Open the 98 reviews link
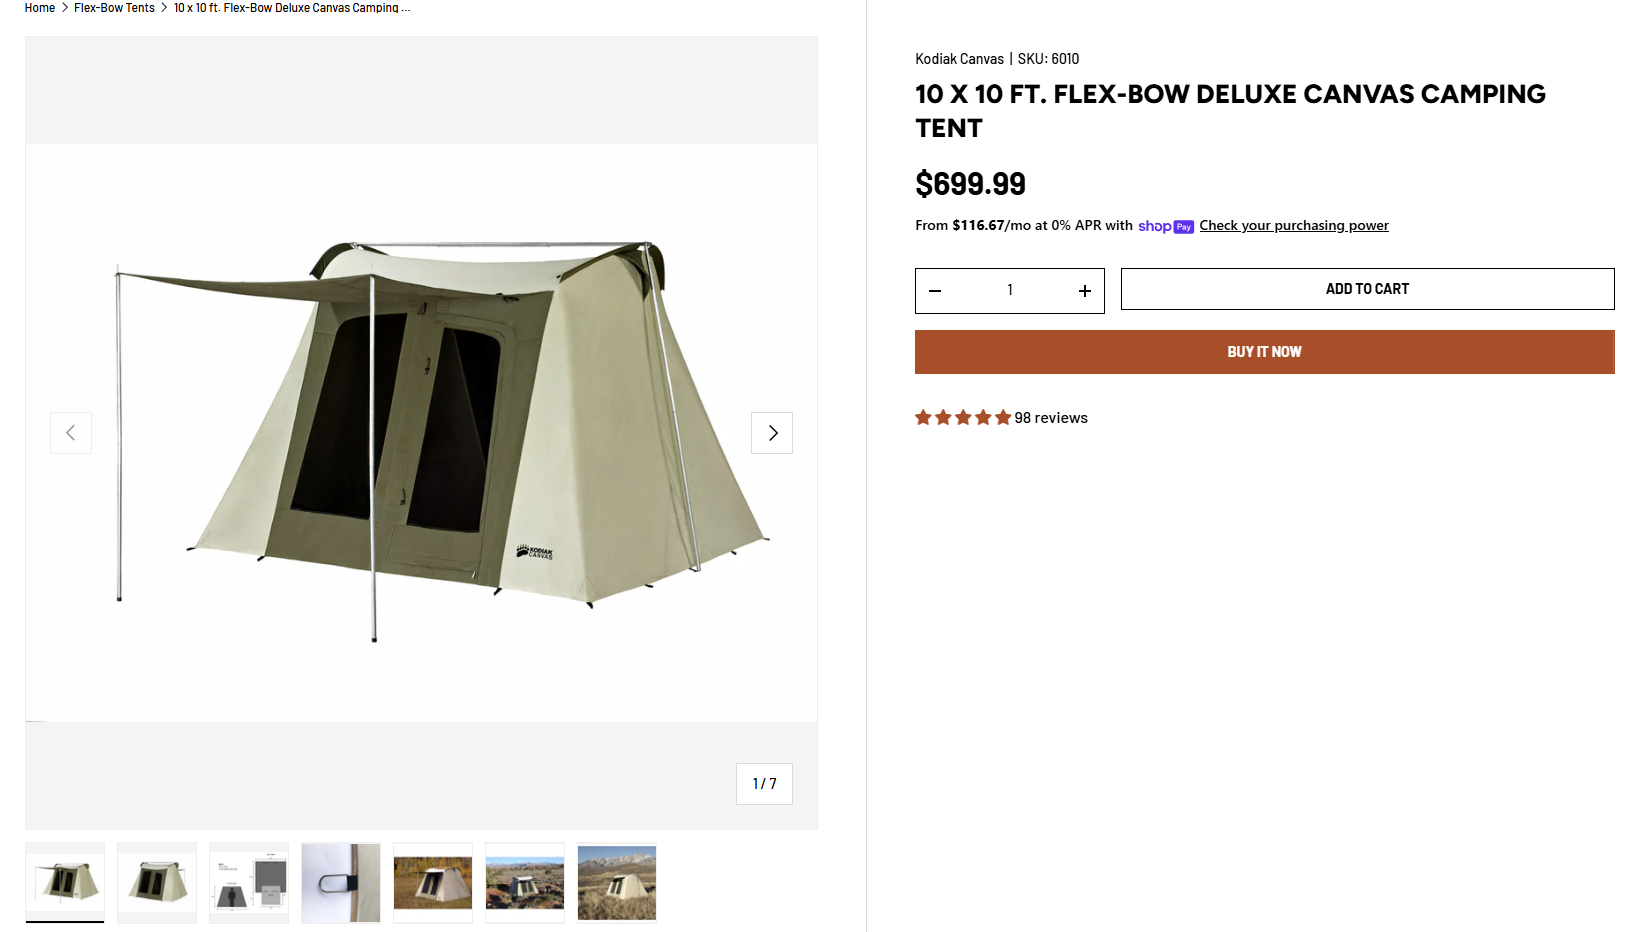 (1050, 418)
